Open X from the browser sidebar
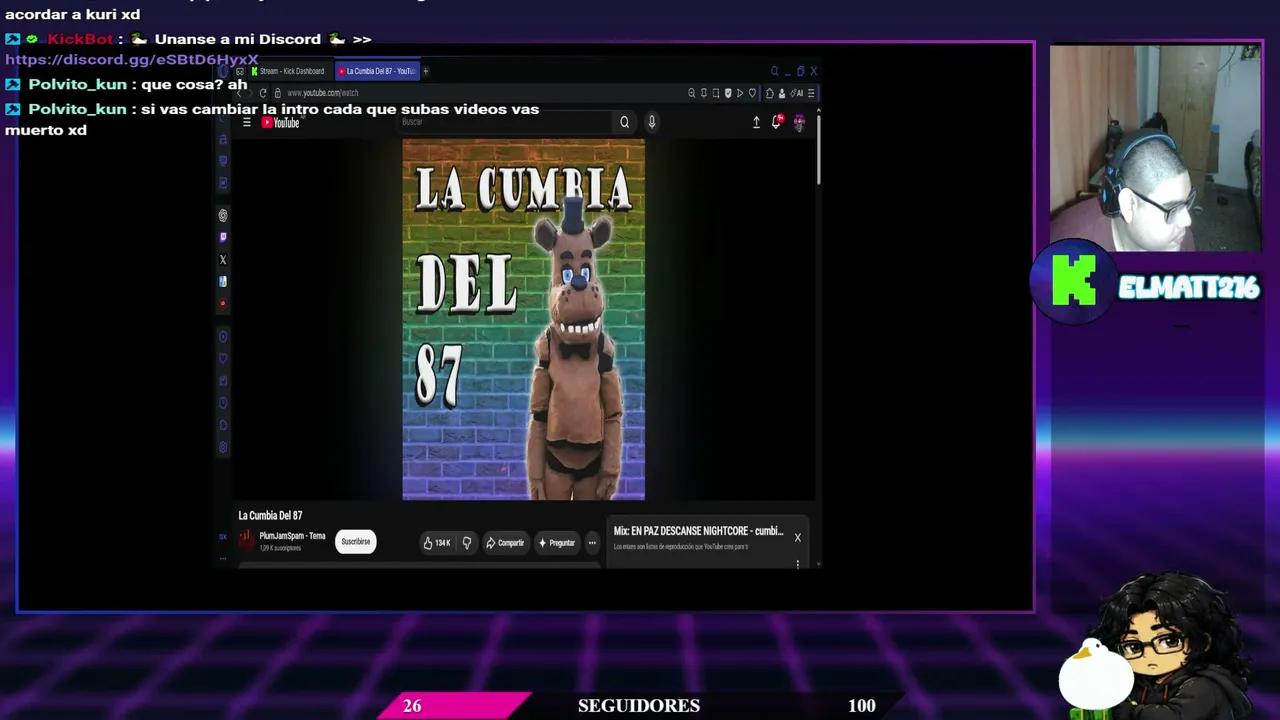1280x720 pixels. 223,259
